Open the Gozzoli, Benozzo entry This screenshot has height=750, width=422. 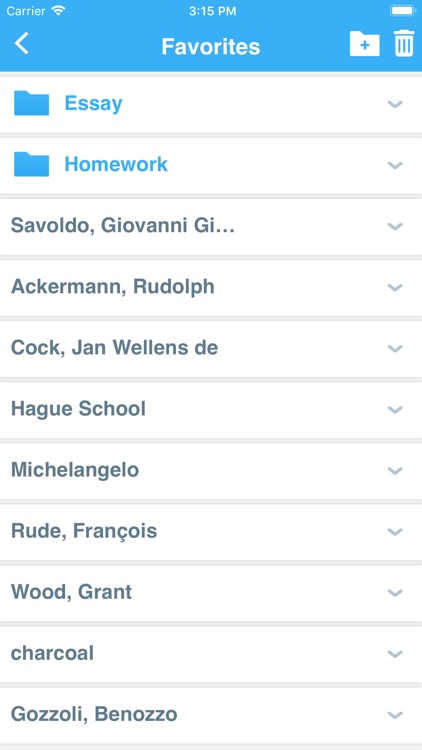click(211, 715)
